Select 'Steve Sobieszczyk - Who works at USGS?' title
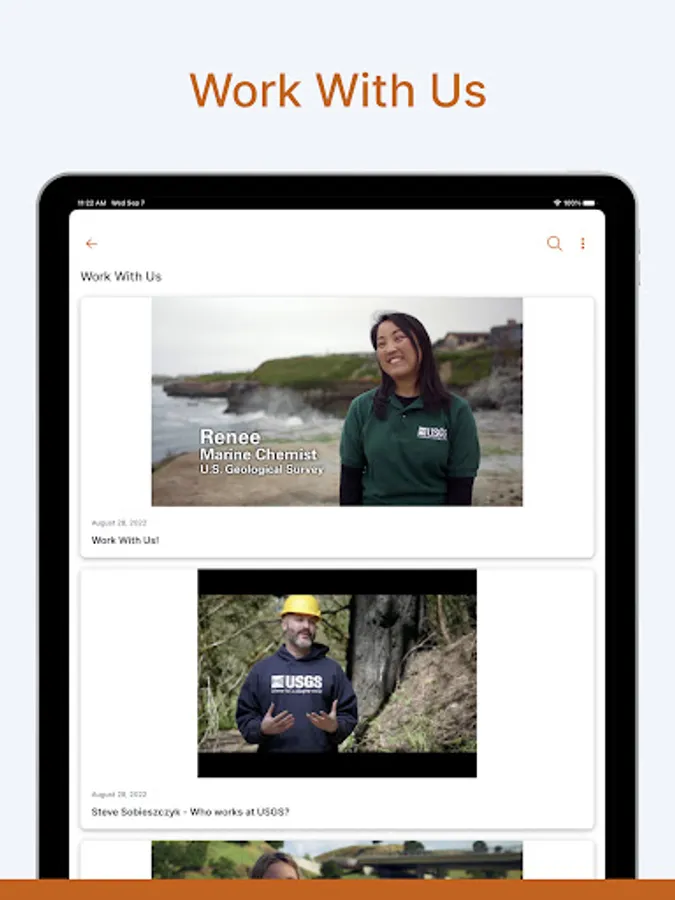The width and height of the screenshot is (675, 900). pos(190,812)
